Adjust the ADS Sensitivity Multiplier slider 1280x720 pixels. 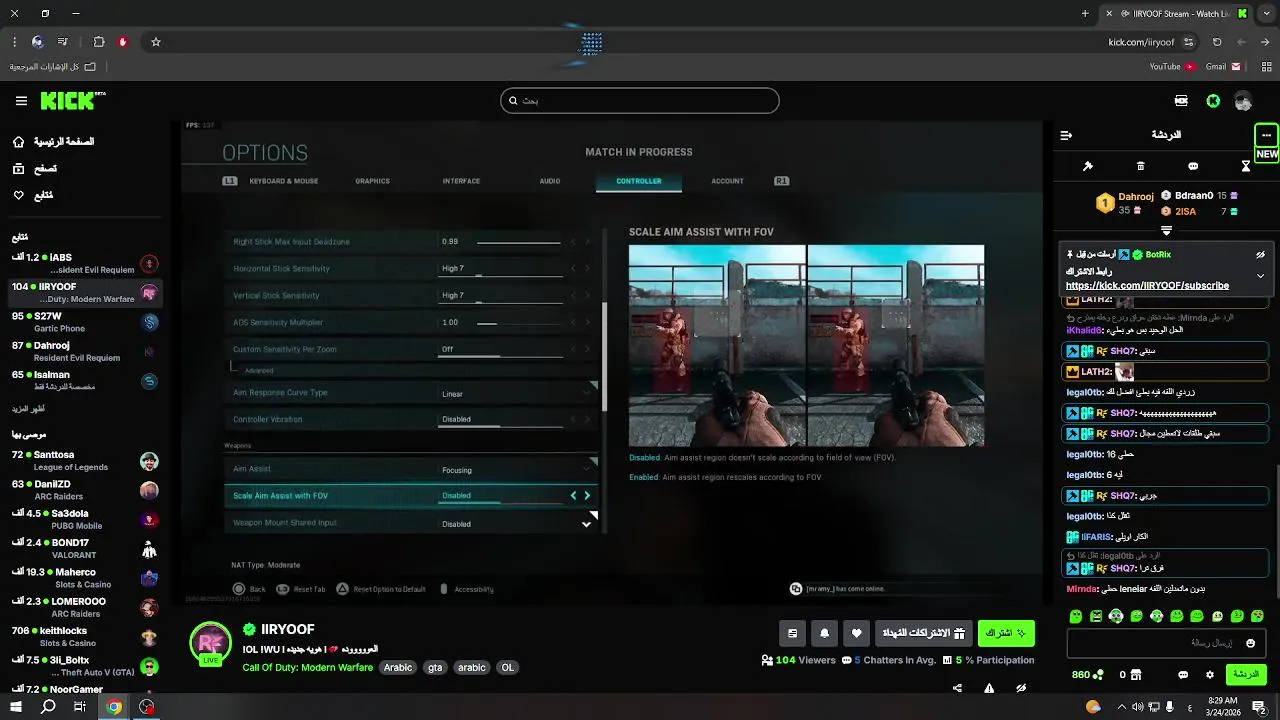point(518,323)
